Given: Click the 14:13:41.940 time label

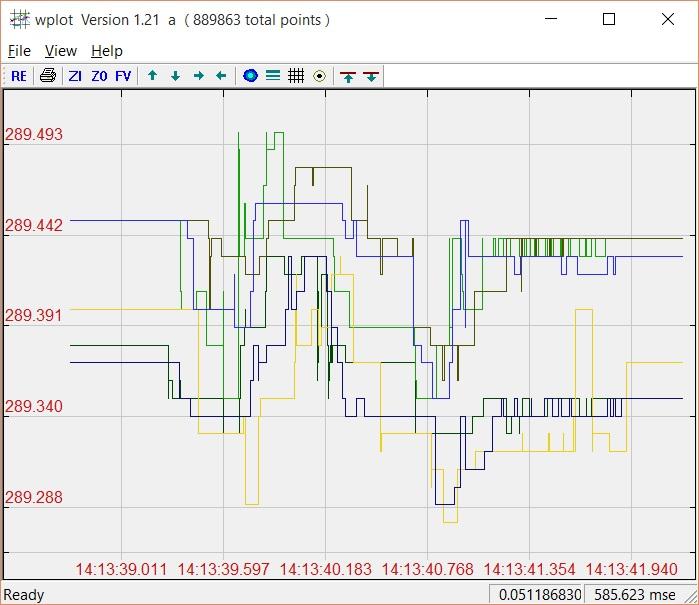Looking at the screenshot, I should point(631,569).
